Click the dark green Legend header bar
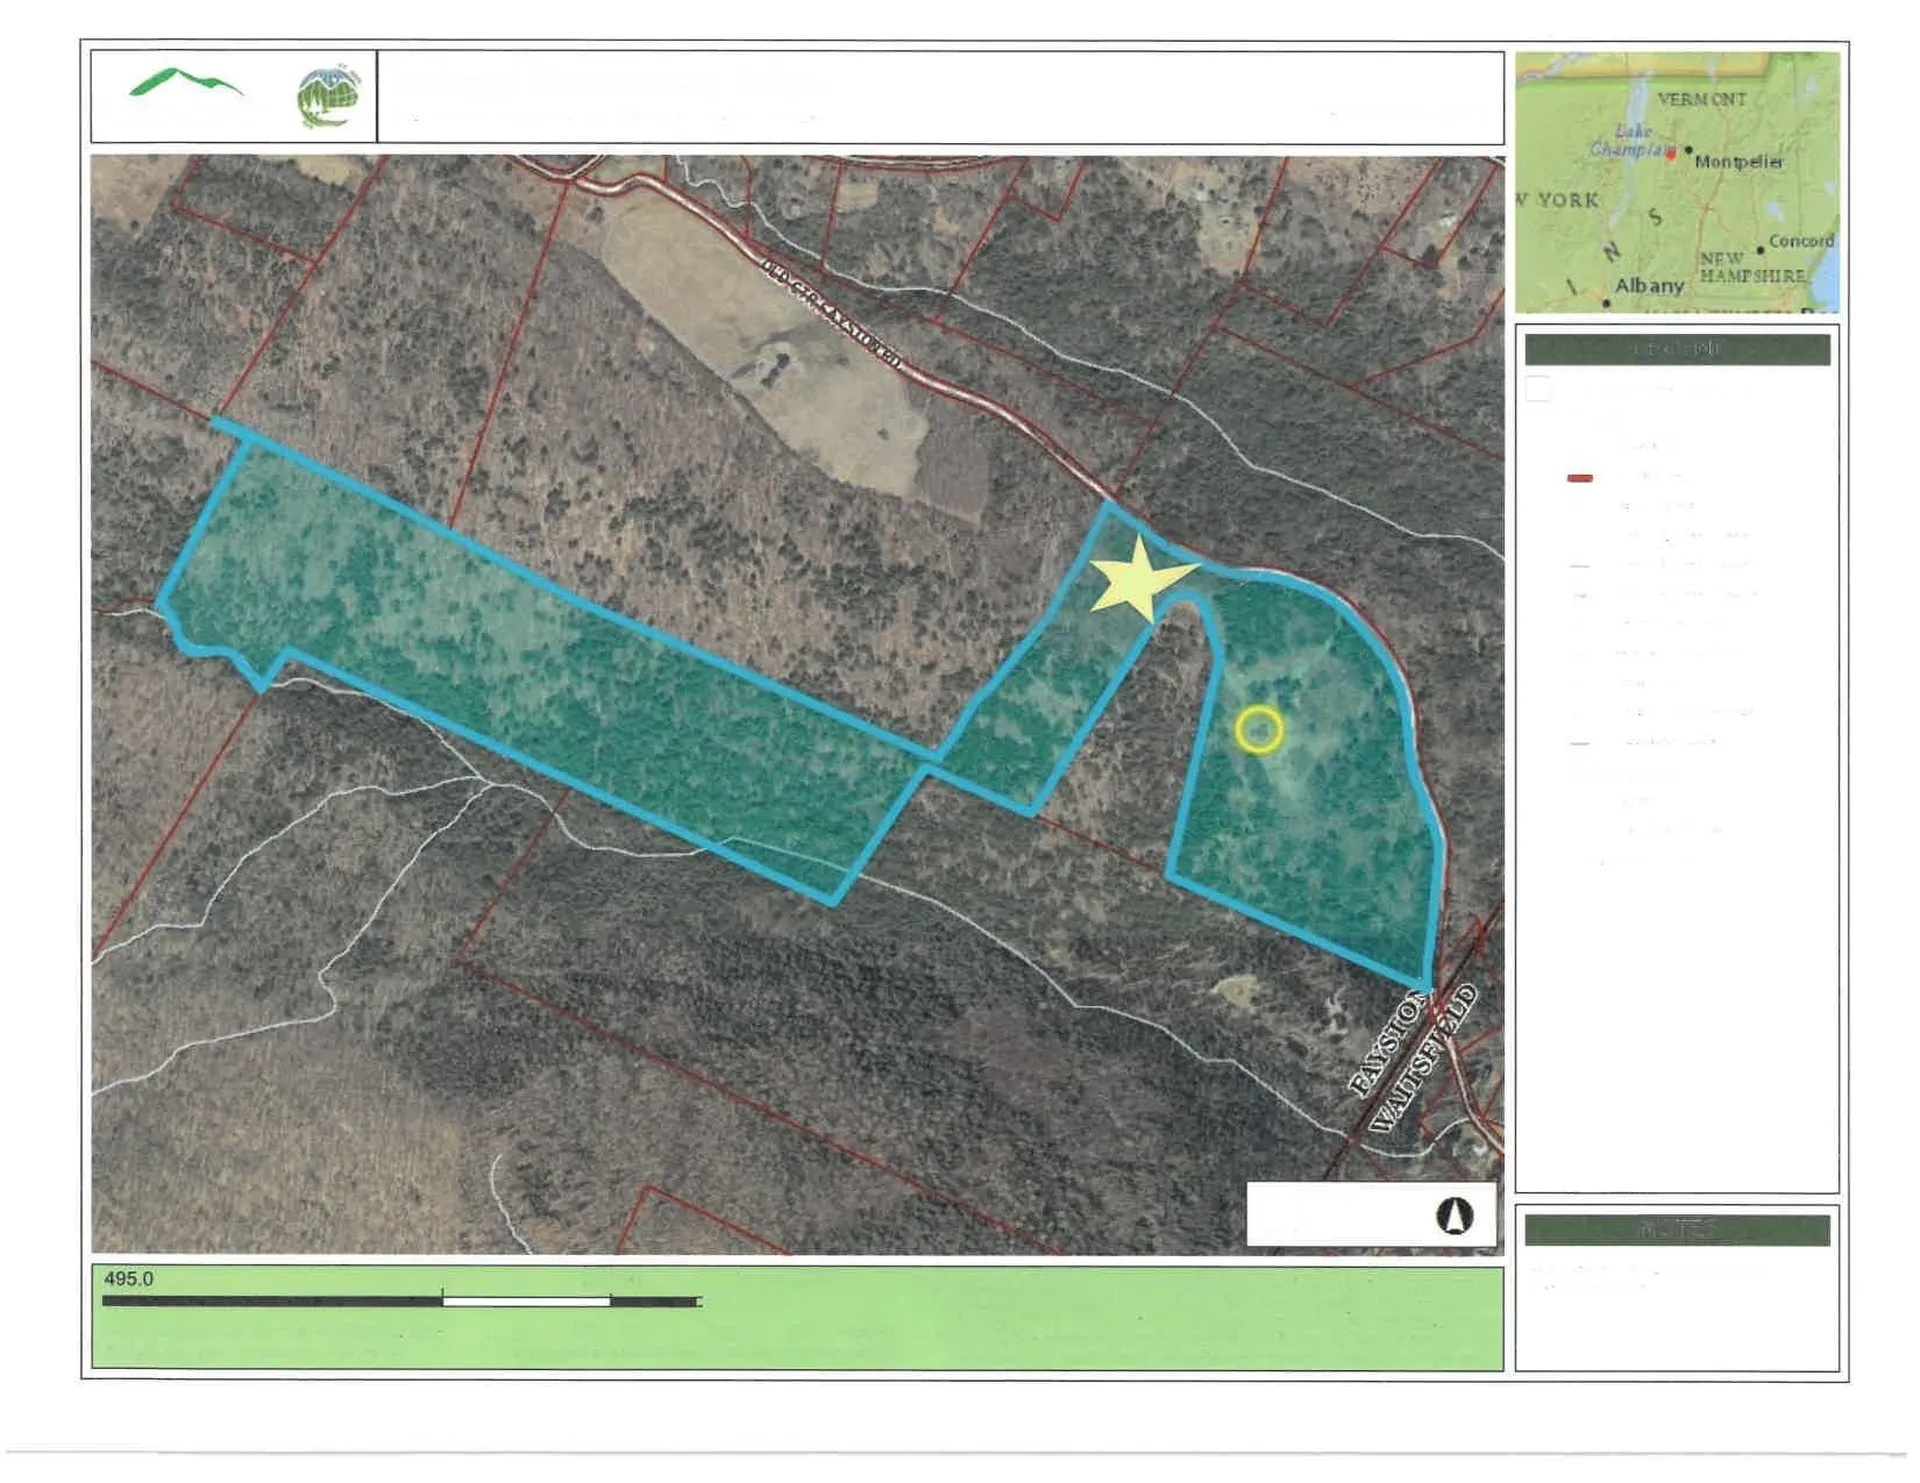The image size is (1920, 1483). tap(1677, 349)
